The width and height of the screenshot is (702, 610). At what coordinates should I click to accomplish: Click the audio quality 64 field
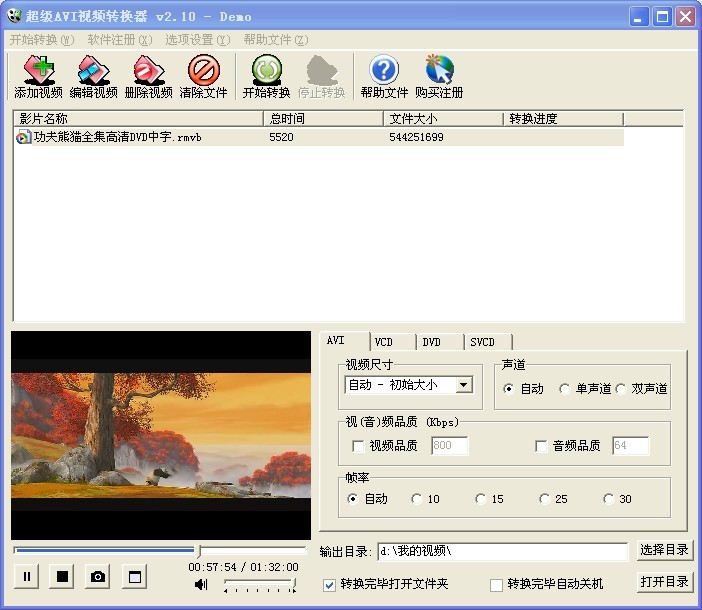(x=630, y=446)
